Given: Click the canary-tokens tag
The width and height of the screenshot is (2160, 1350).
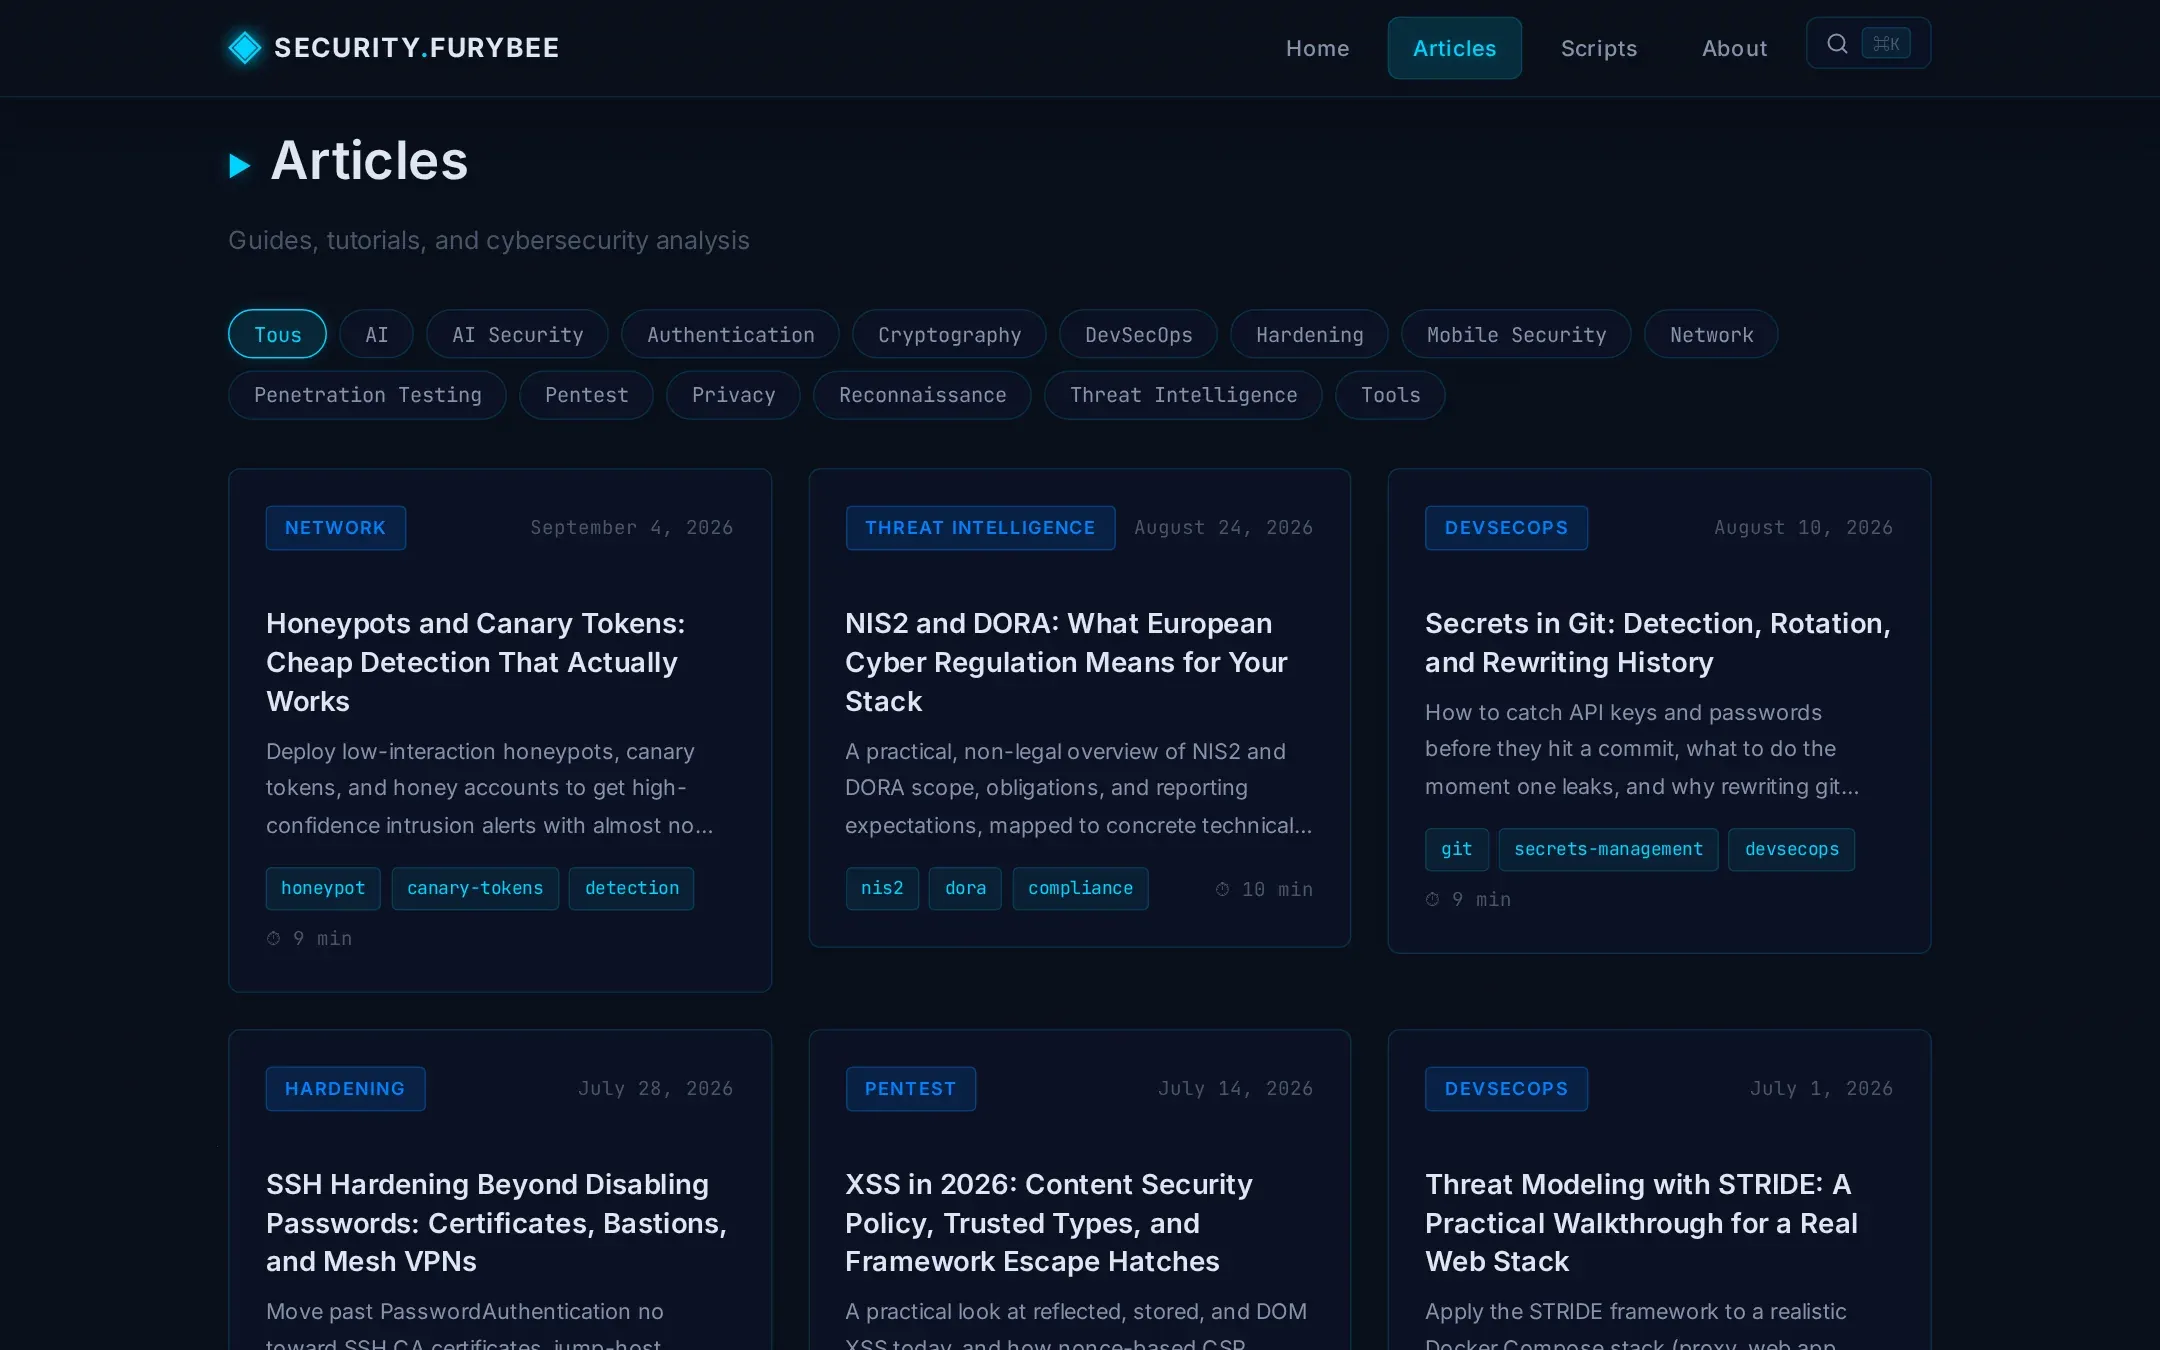Looking at the screenshot, I should click(x=475, y=888).
